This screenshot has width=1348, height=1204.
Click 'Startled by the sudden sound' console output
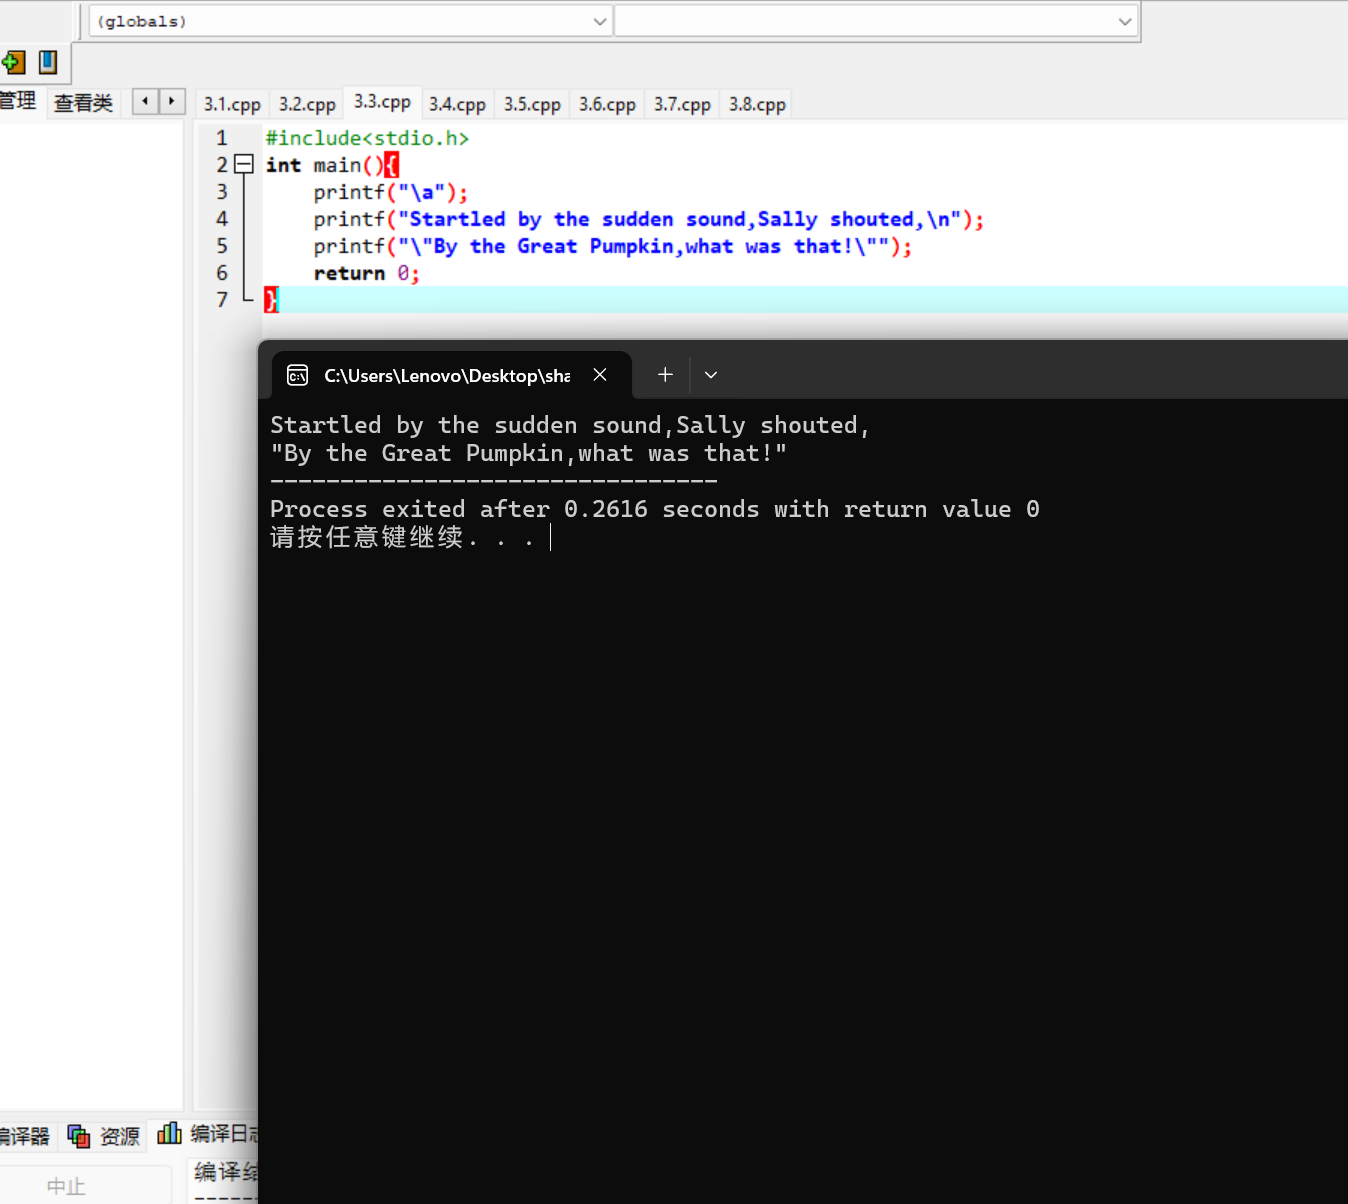click(x=570, y=425)
